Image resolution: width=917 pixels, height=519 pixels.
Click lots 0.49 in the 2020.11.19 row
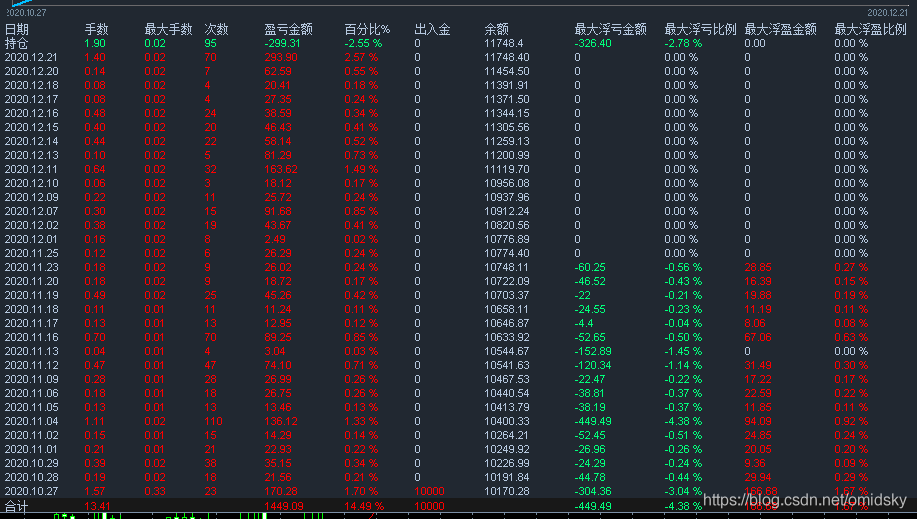(95, 295)
